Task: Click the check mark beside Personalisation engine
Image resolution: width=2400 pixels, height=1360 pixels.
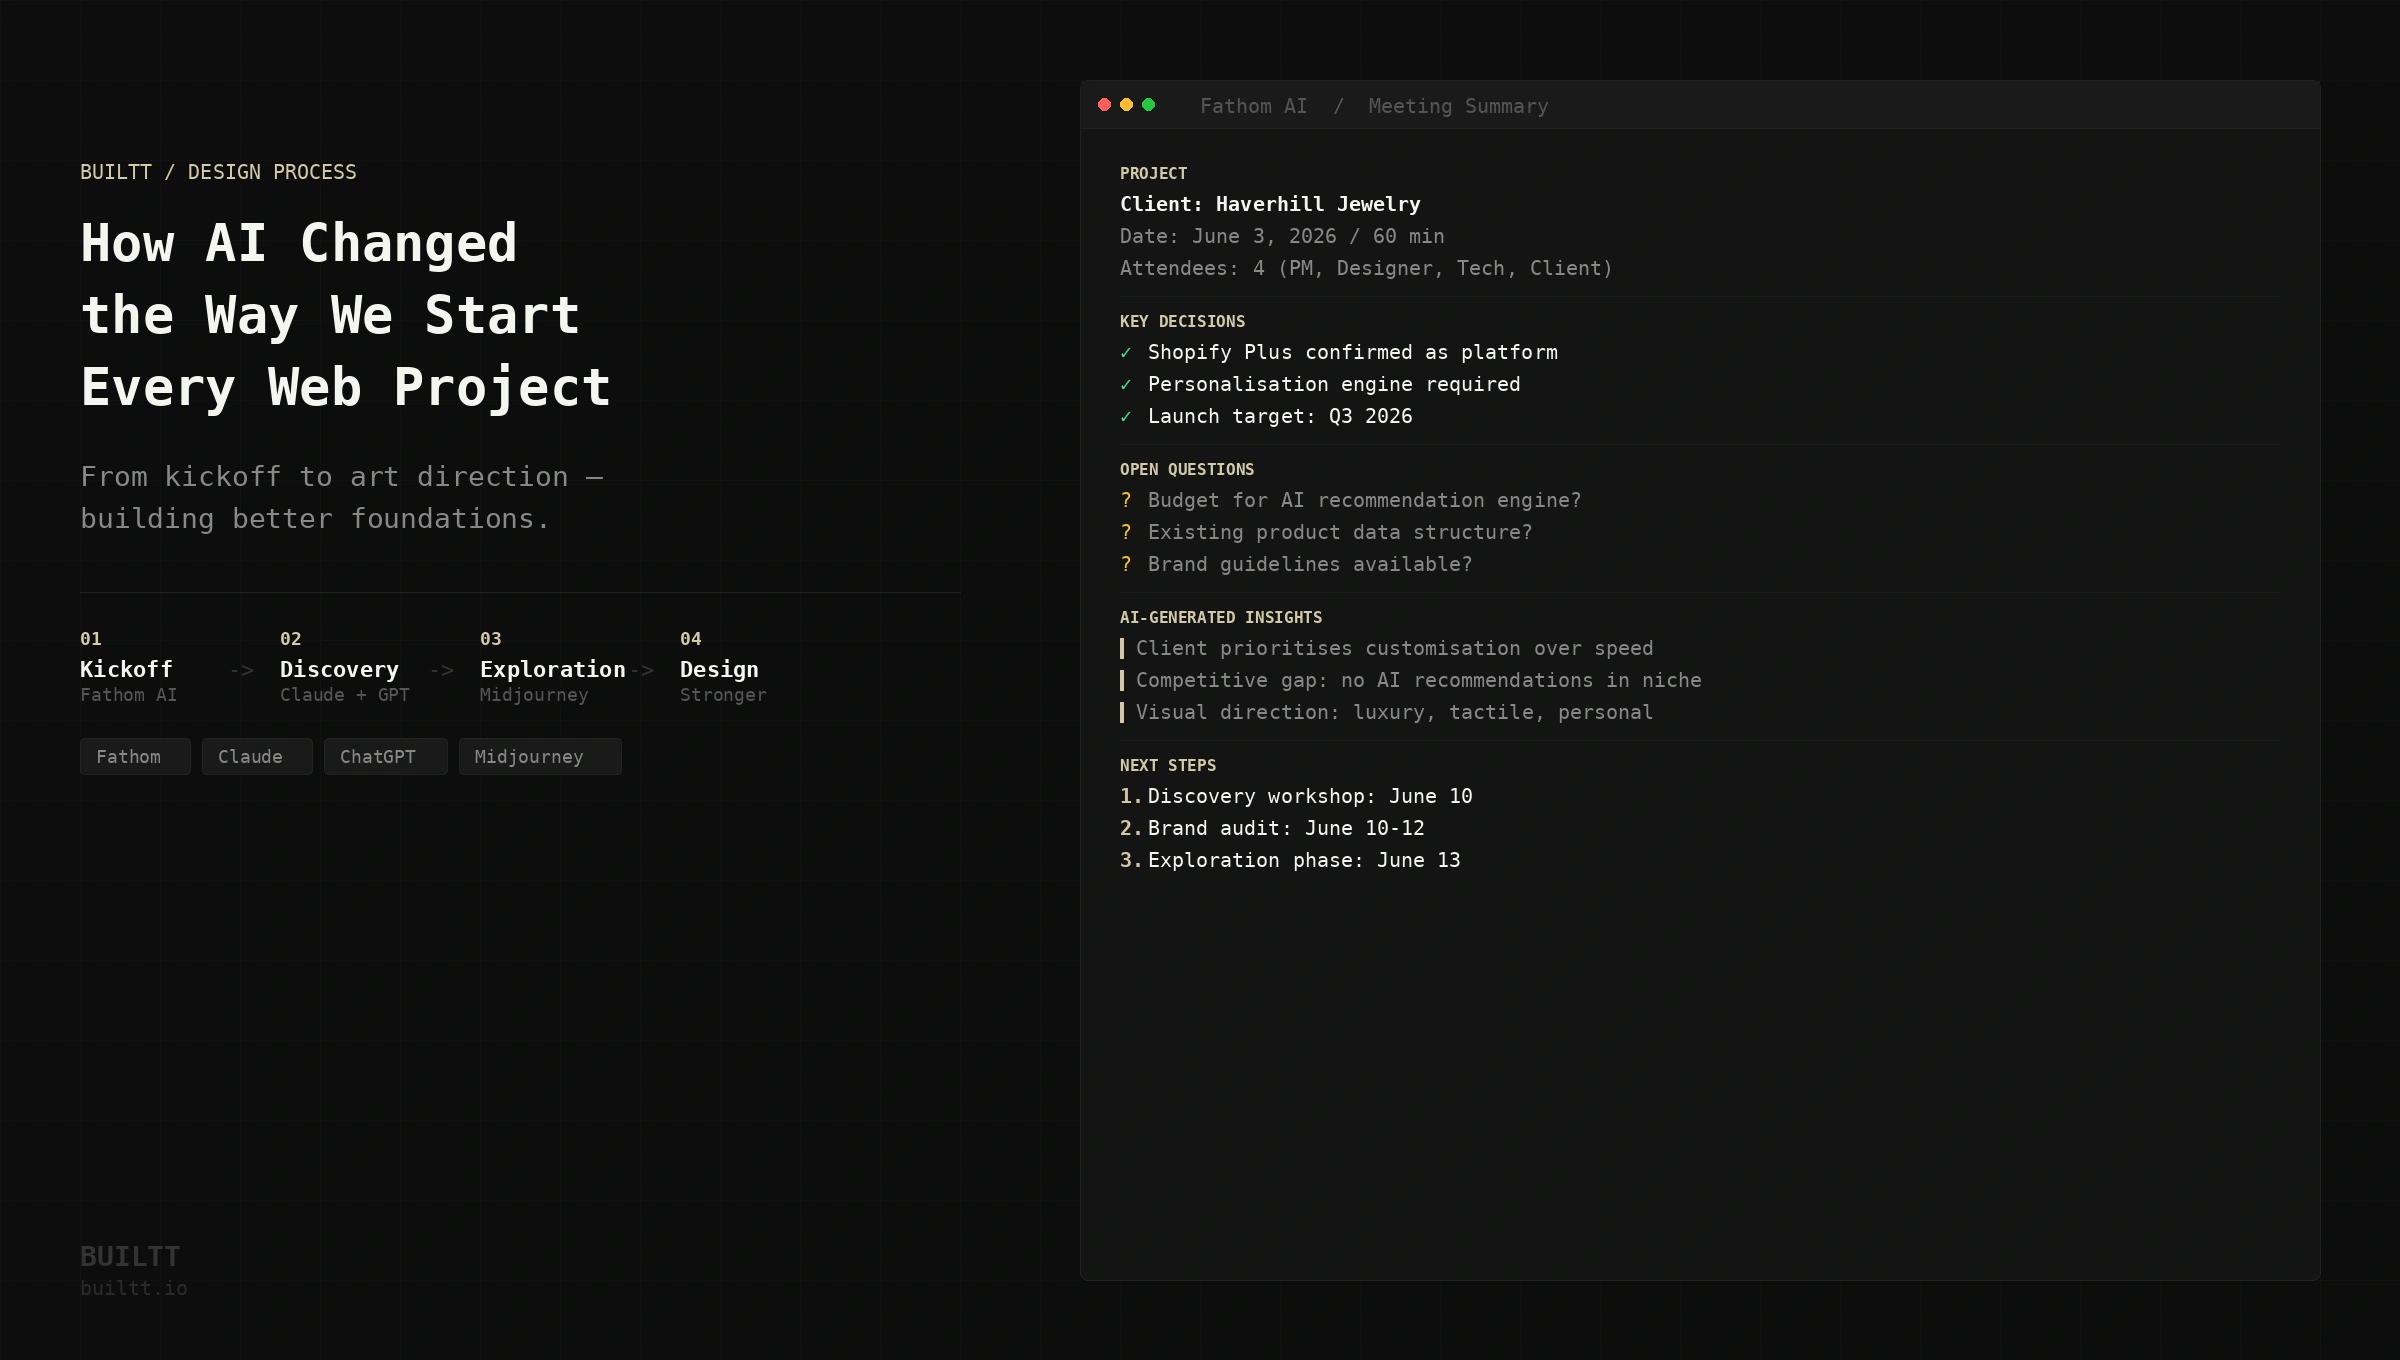Action: pyautogui.click(x=1126, y=385)
